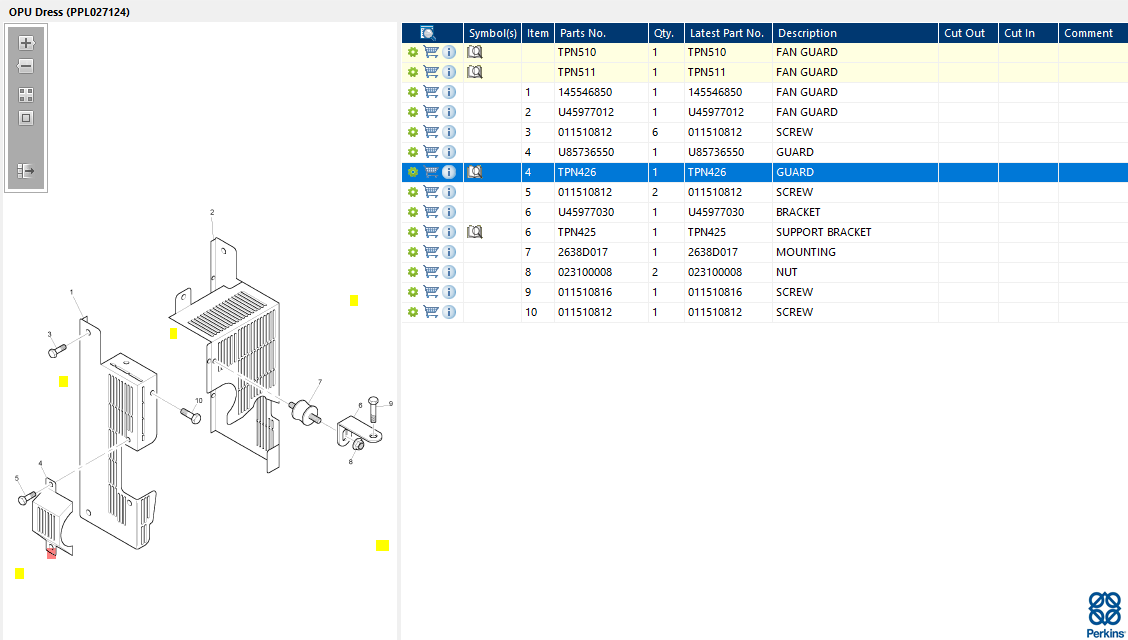Click the search icon in table header

click(x=427, y=33)
